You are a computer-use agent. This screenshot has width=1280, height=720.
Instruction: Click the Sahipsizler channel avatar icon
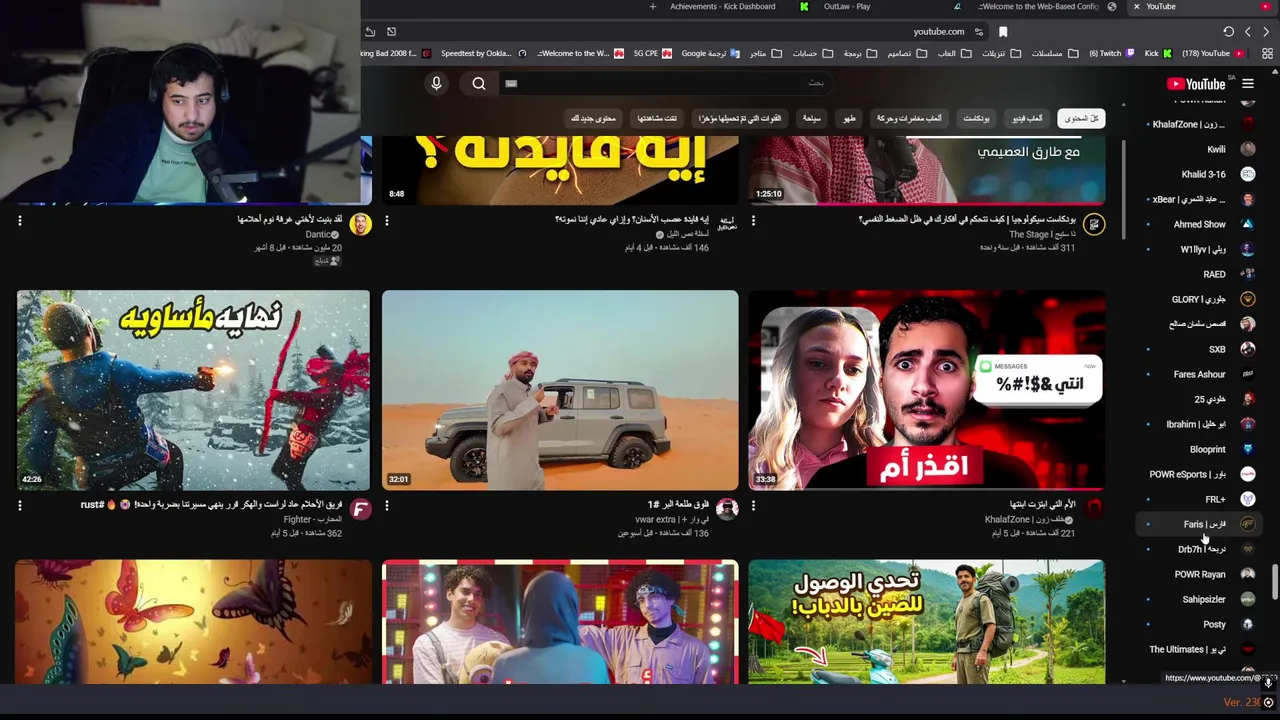pos(1247,599)
